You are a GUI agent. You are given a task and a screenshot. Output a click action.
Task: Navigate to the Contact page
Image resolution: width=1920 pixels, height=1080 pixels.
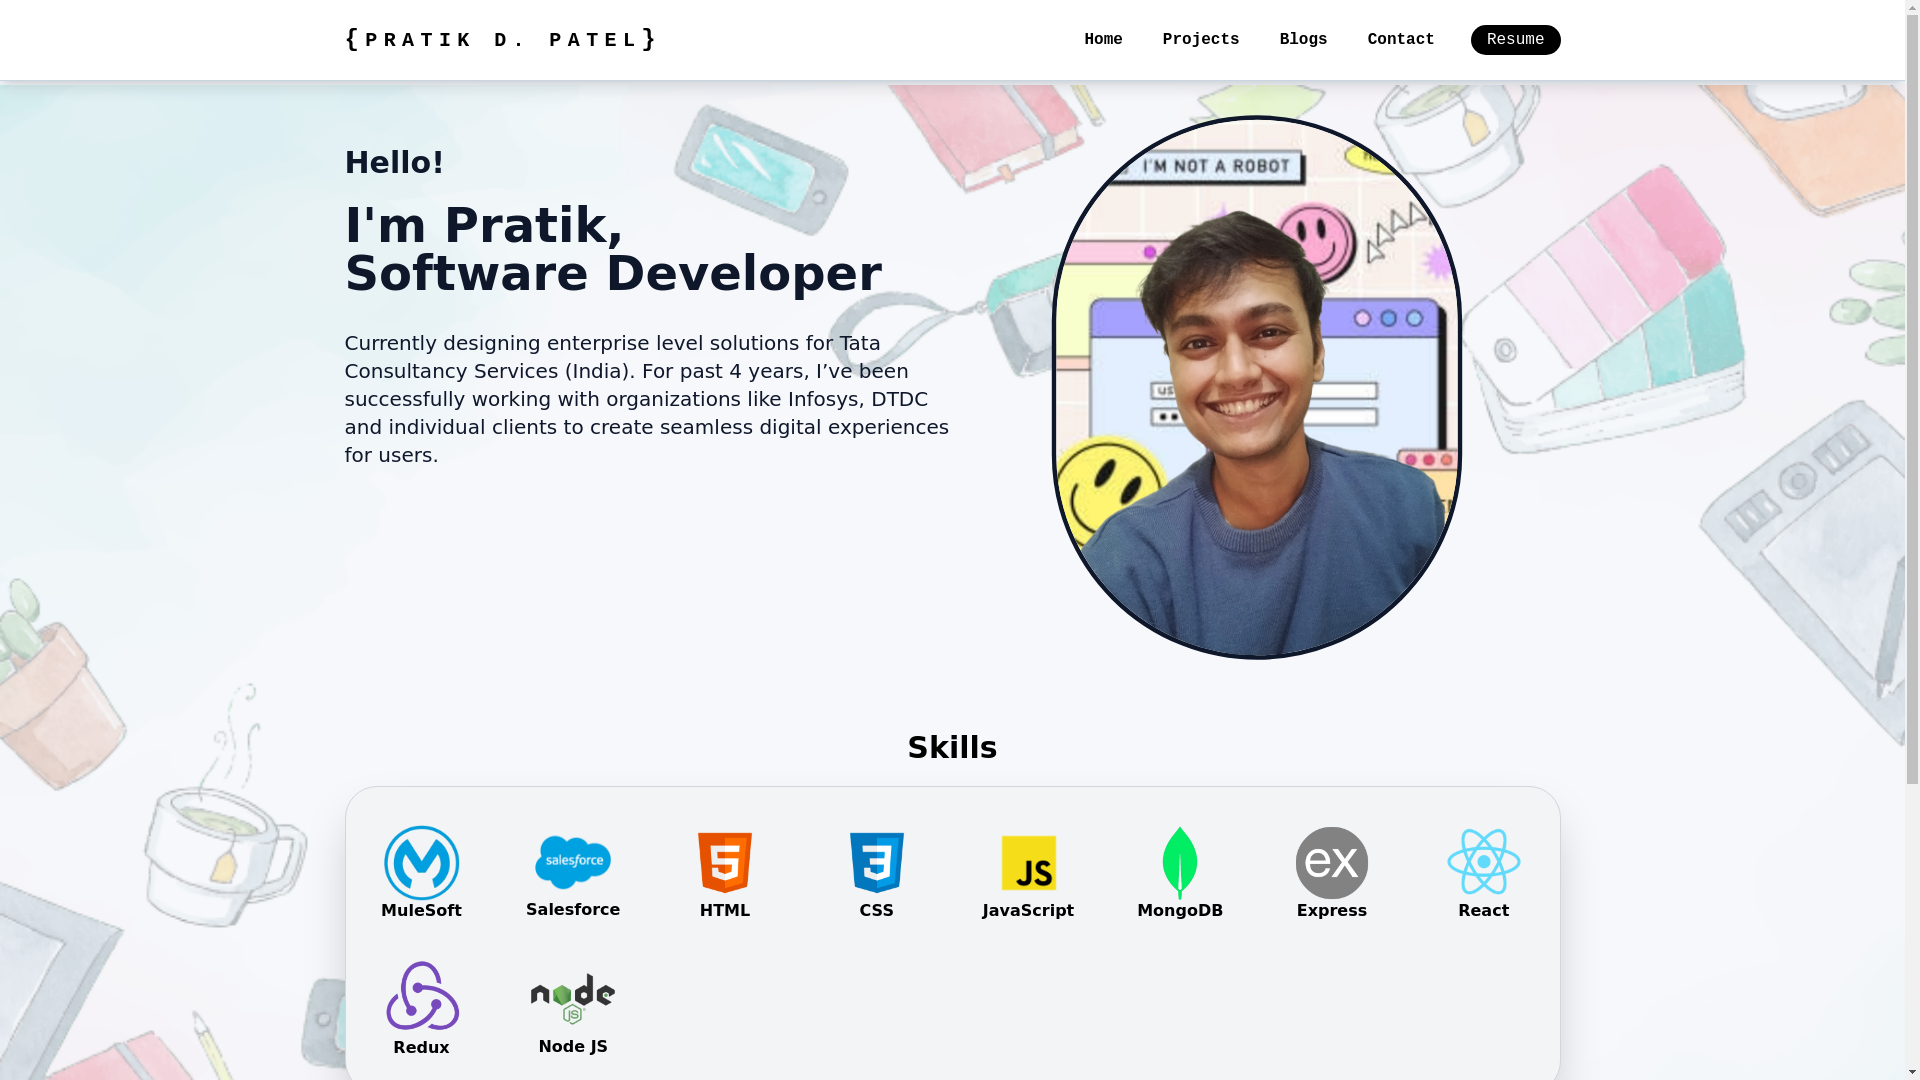pyautogui.click(x=1401, y=40)
